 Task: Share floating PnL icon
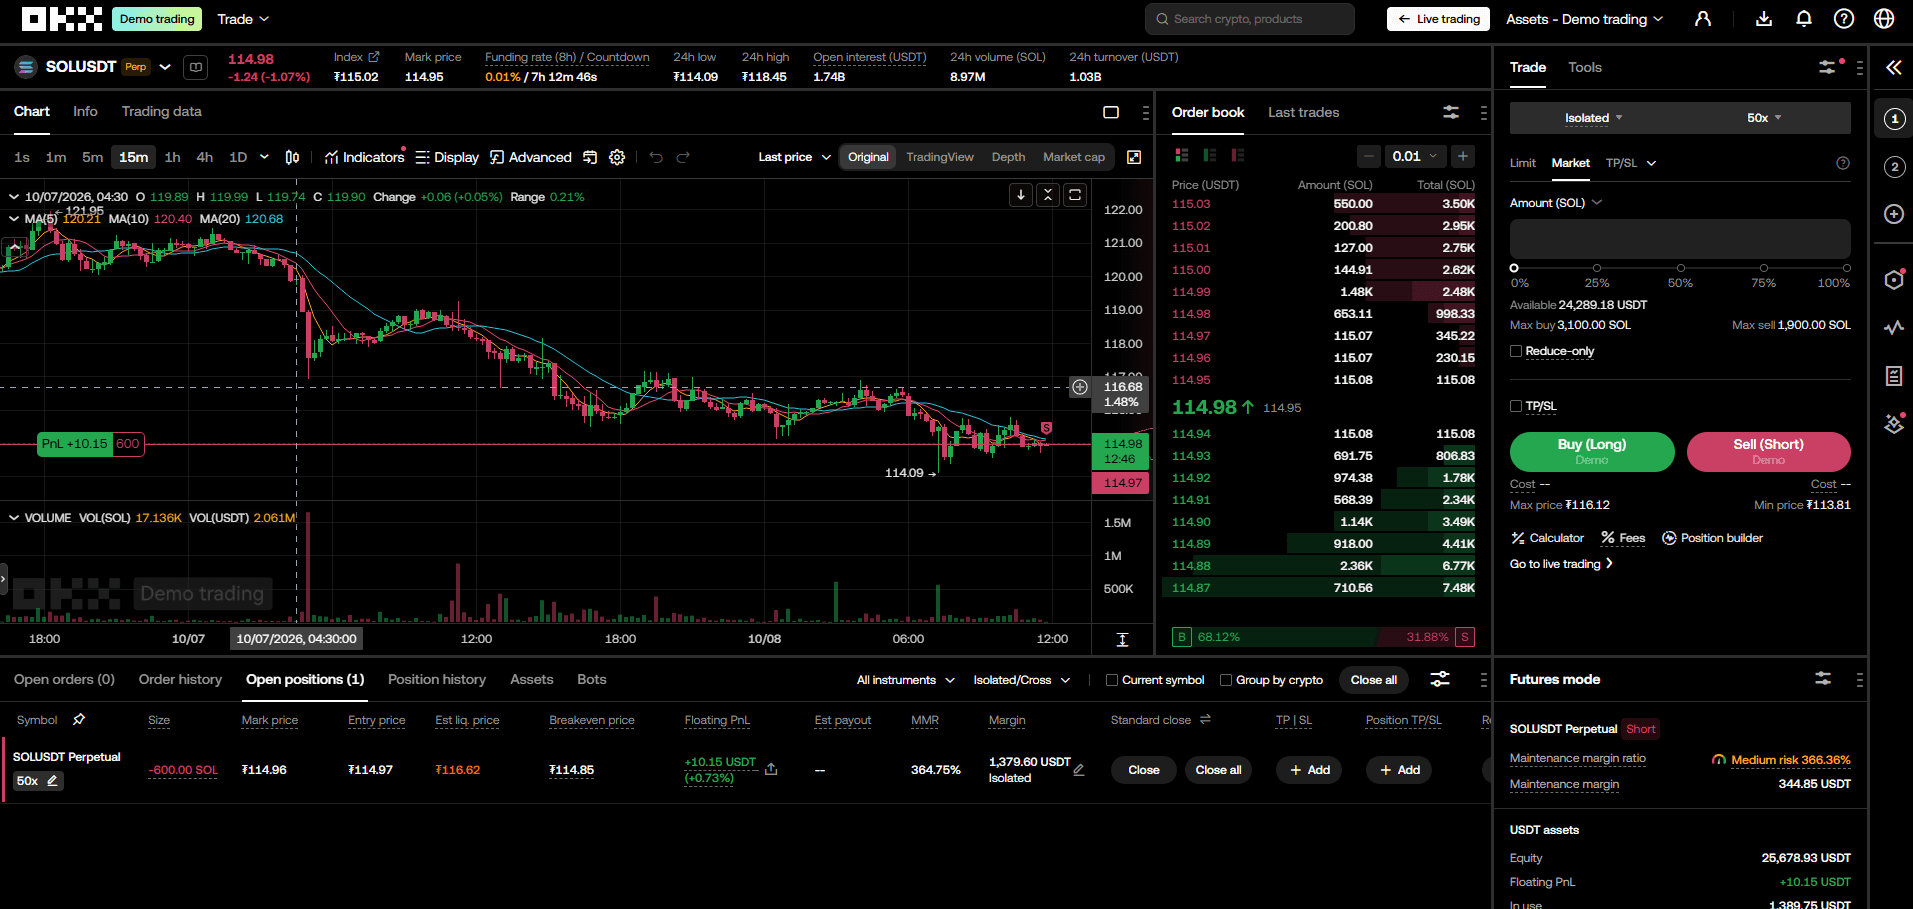click(771, 769)
